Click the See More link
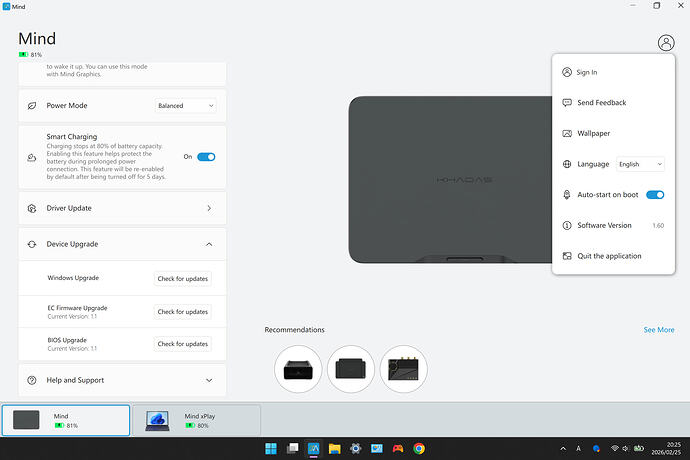 click(x=658, y=330)
